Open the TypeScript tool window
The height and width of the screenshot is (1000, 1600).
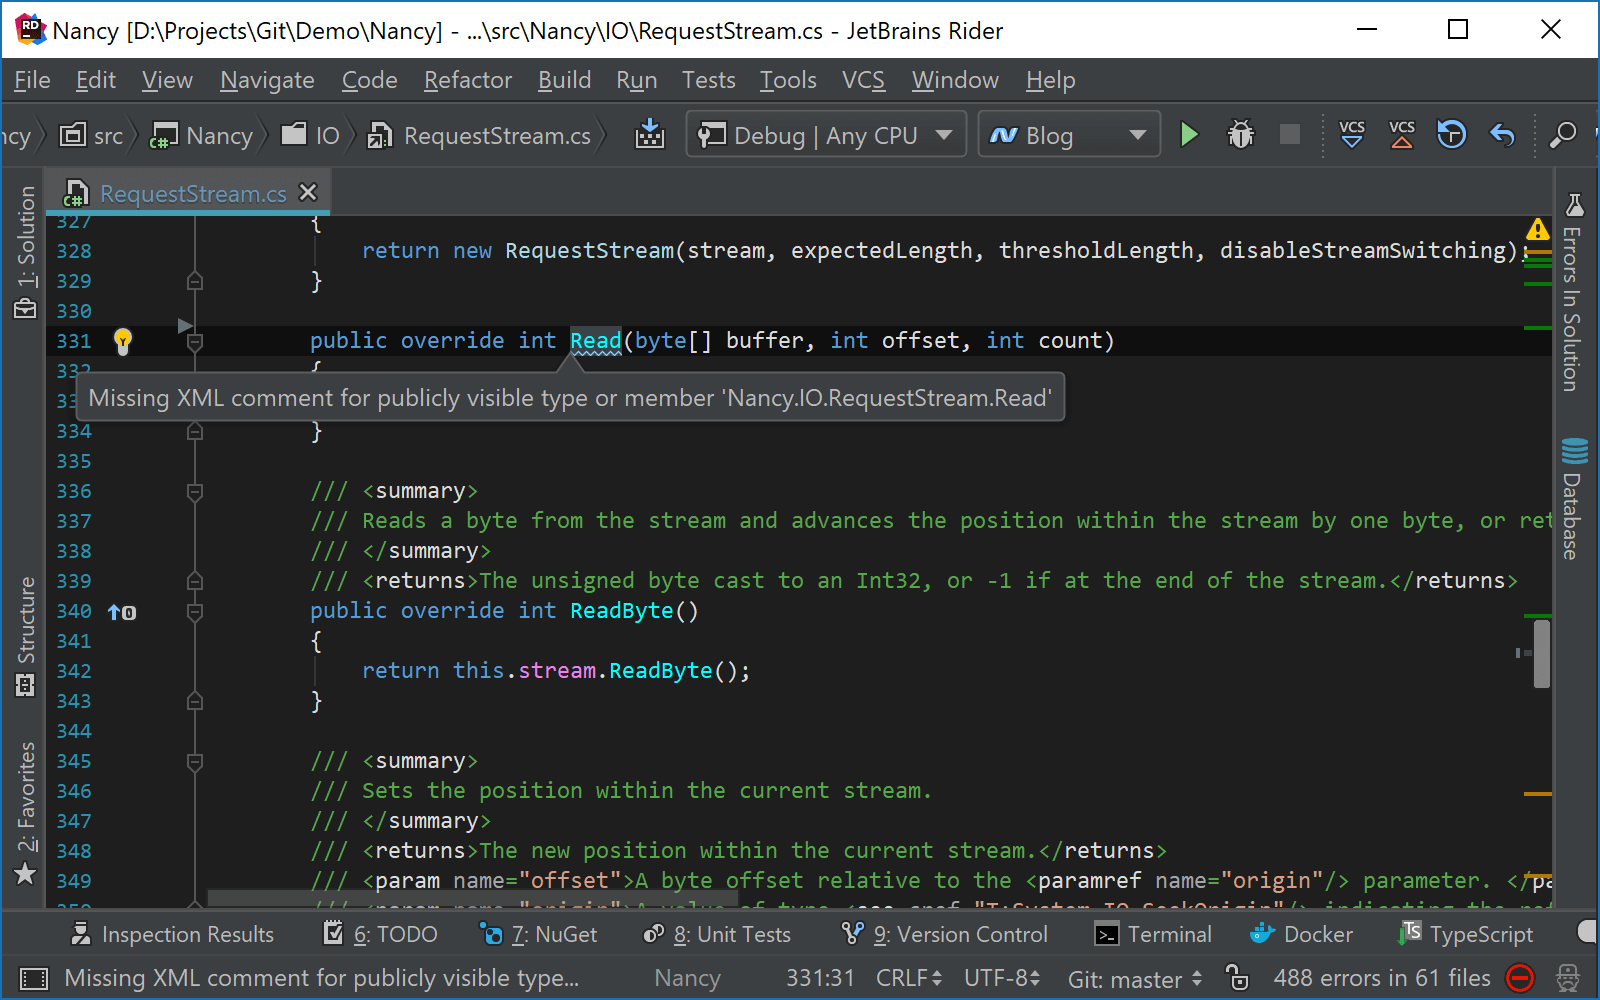tap(1467, 934)
